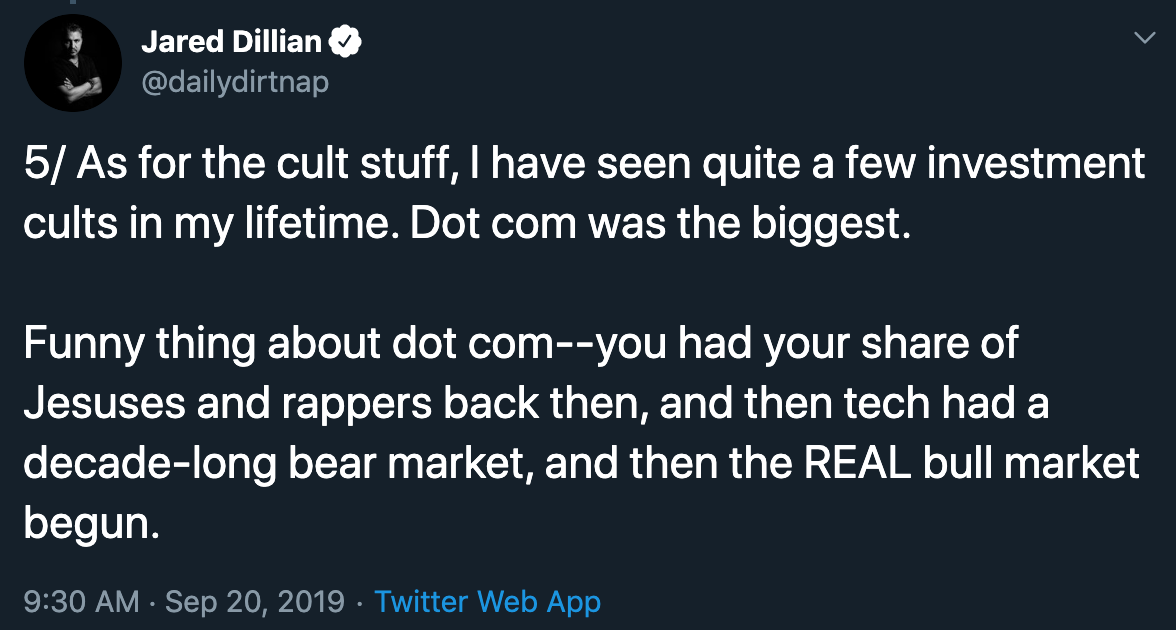The width and height of the screenshot is (1176, 630).
Task: Click the "5/" thread number in tweet
Action: (x=45, y=165)
